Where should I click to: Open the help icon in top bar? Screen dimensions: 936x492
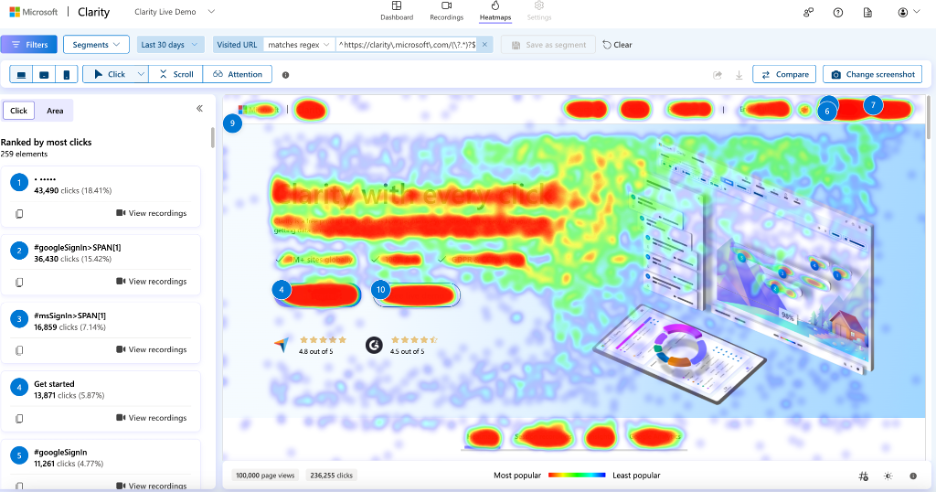pos(838,12)
